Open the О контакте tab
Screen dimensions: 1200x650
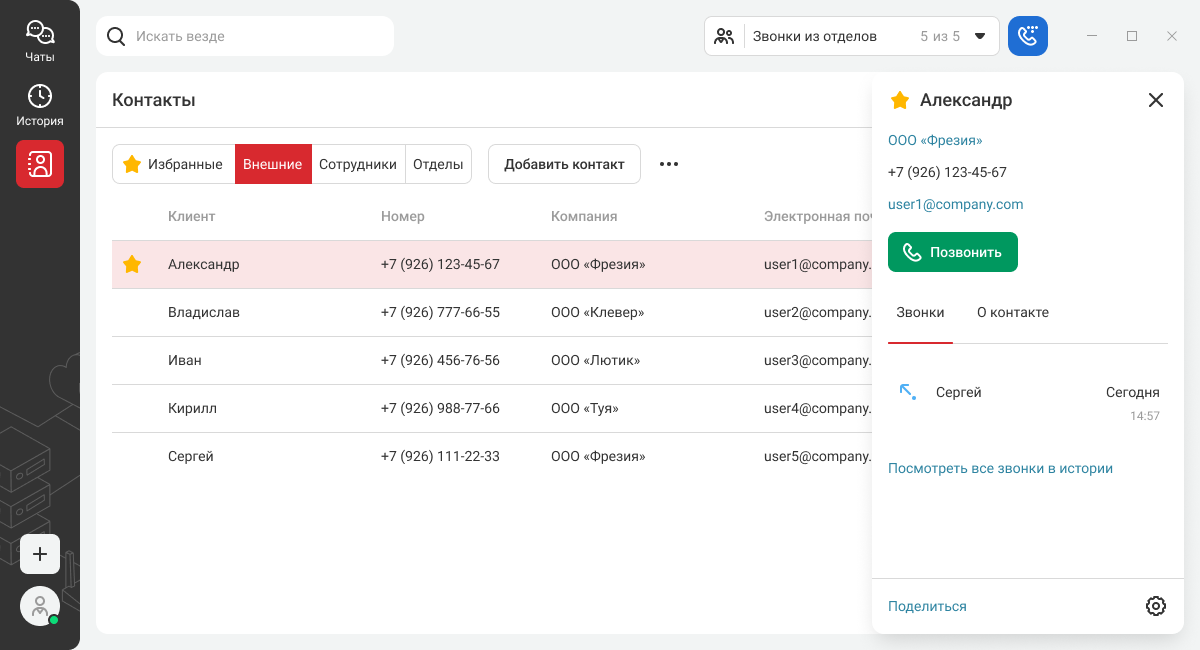click(1012, 312)
